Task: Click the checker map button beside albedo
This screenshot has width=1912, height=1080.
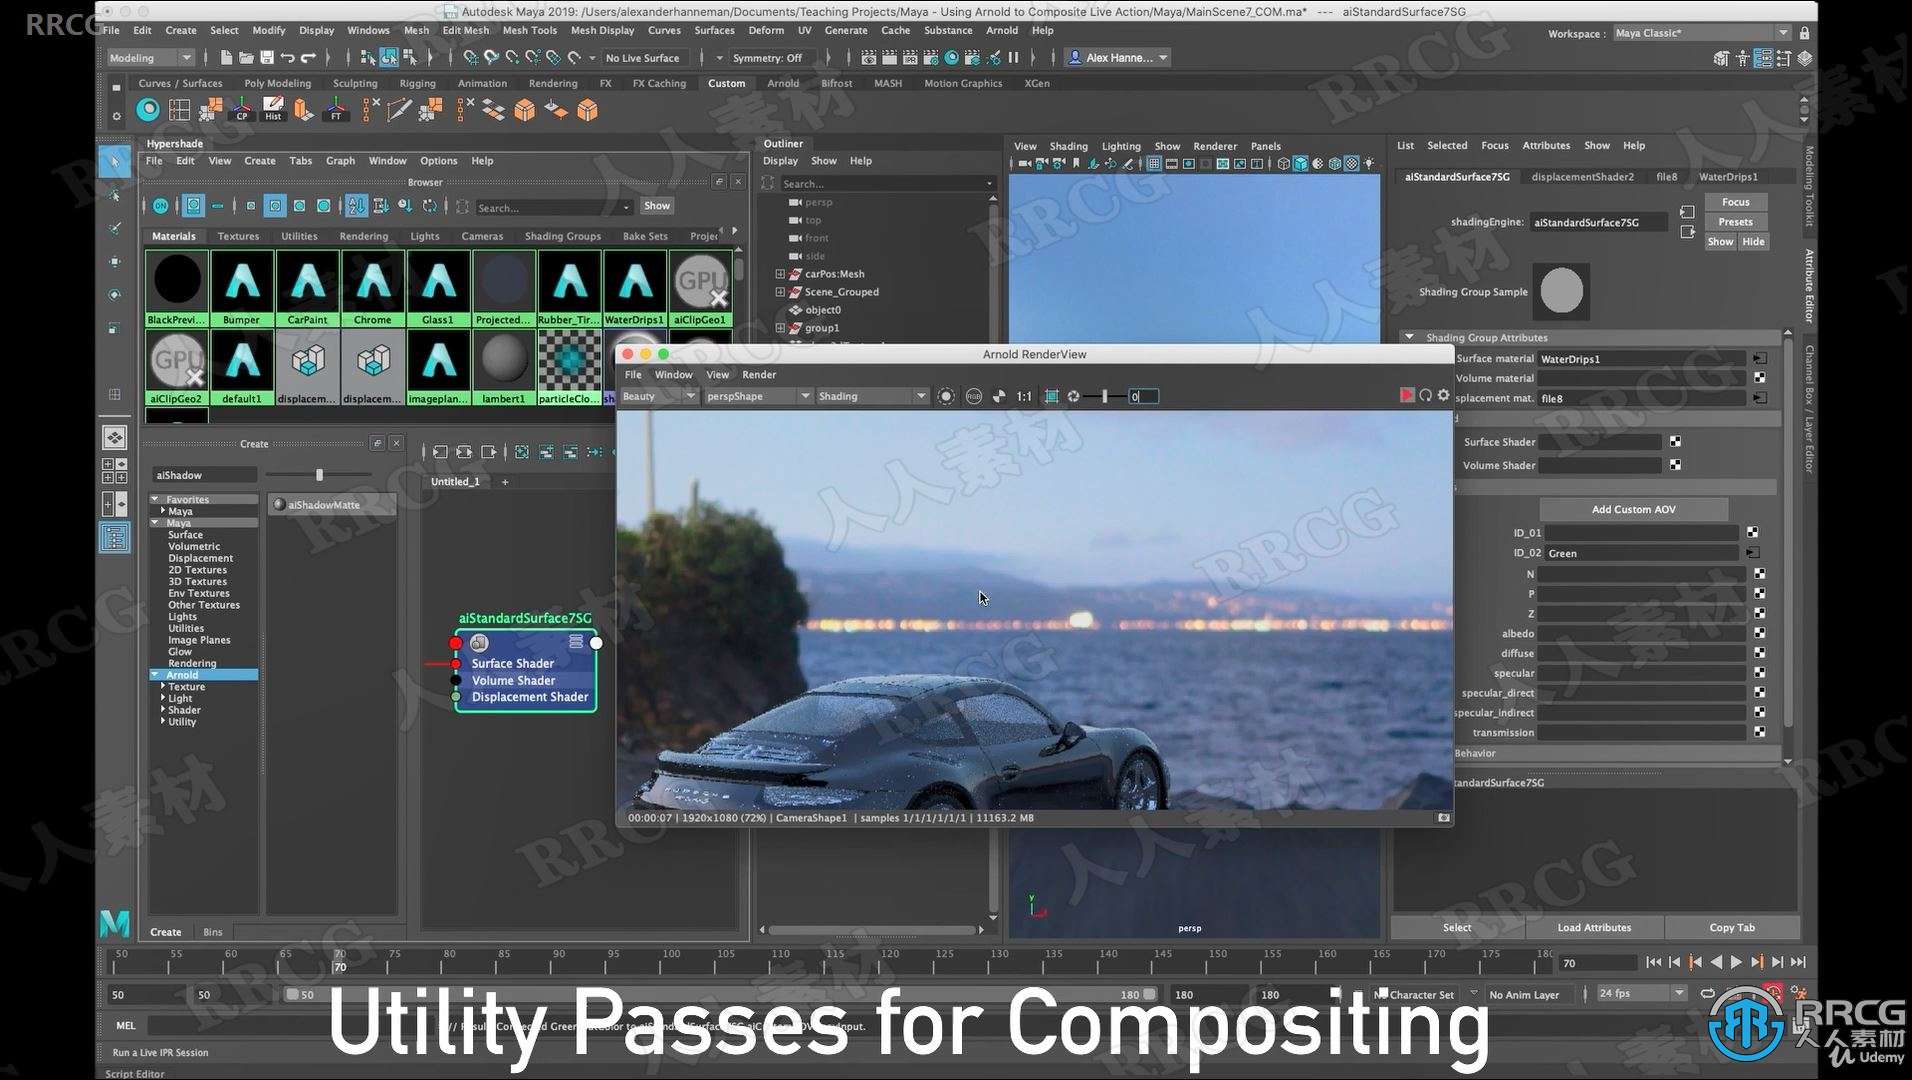Action: tap(1760, 633)
